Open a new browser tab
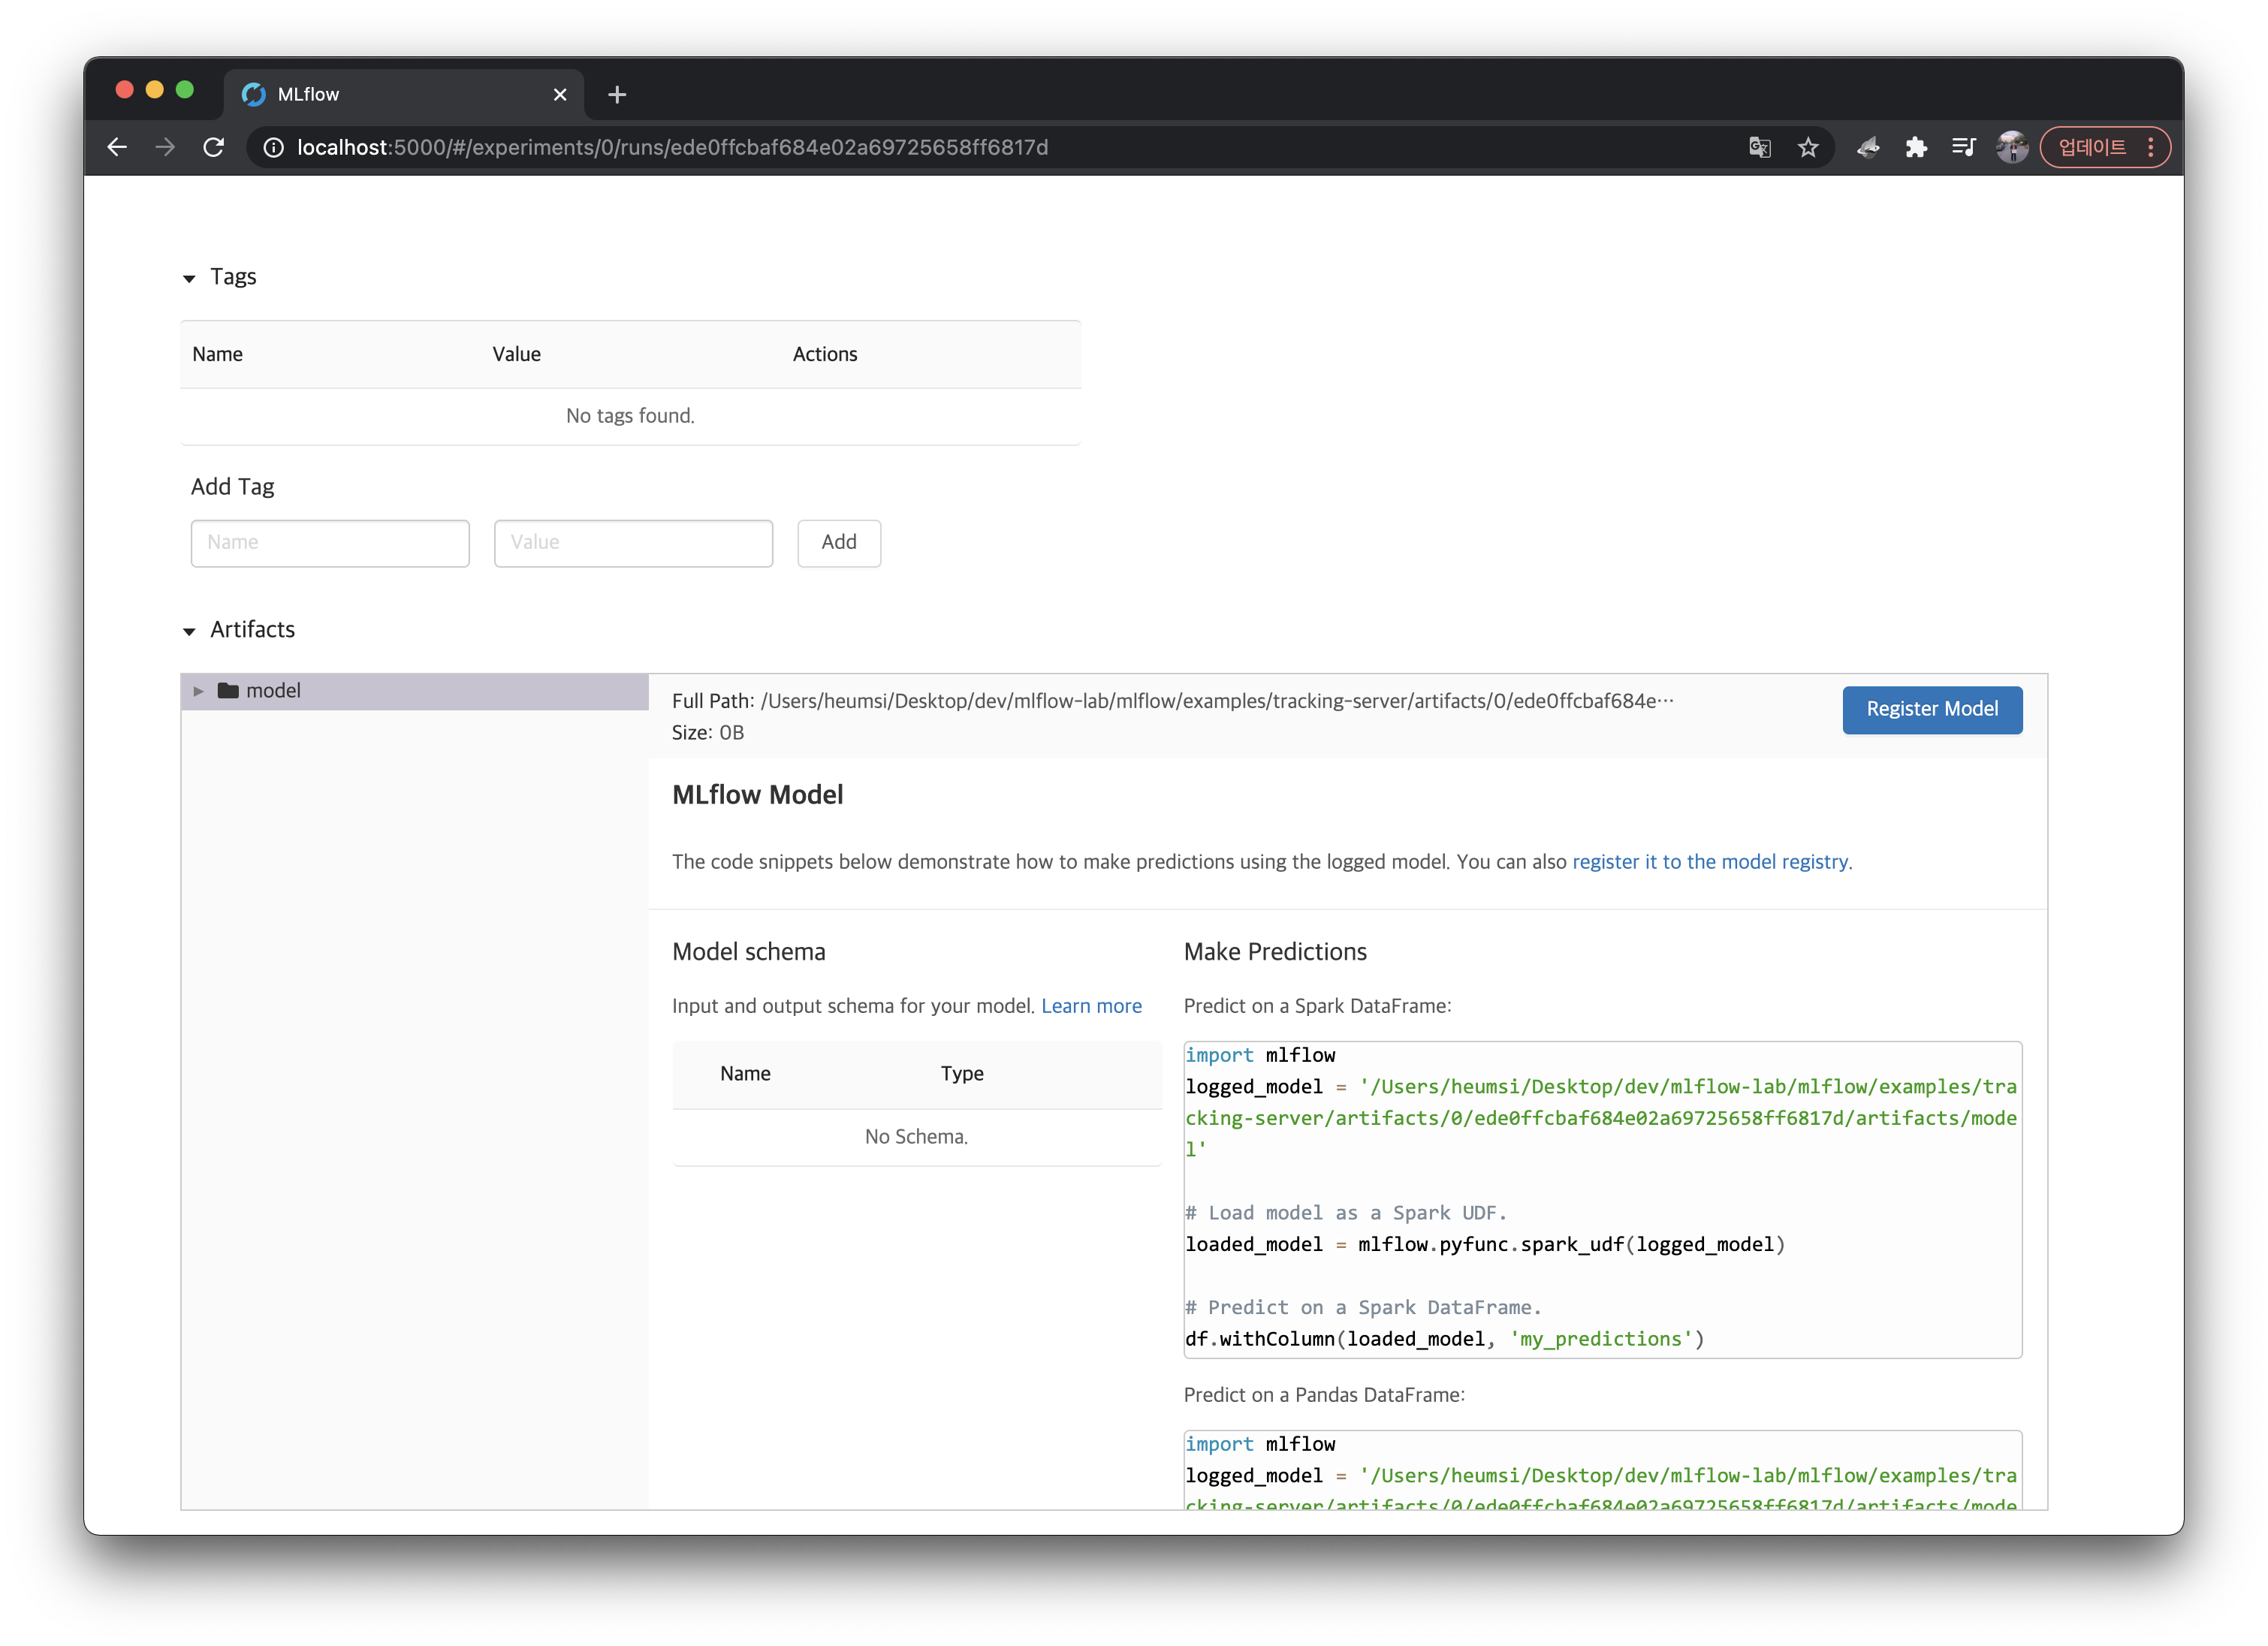Screen dimensions: 2268x1646 [x=617, y=94]
